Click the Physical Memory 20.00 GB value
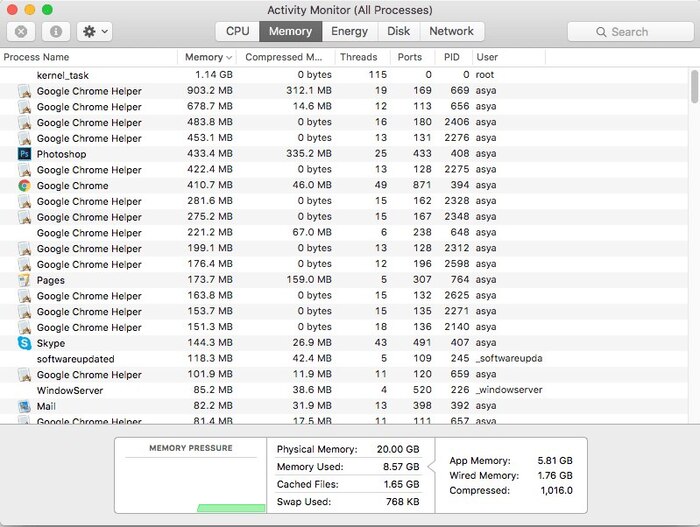The width and height of the screenshot is (700, 527). click(x=398, y=449)
